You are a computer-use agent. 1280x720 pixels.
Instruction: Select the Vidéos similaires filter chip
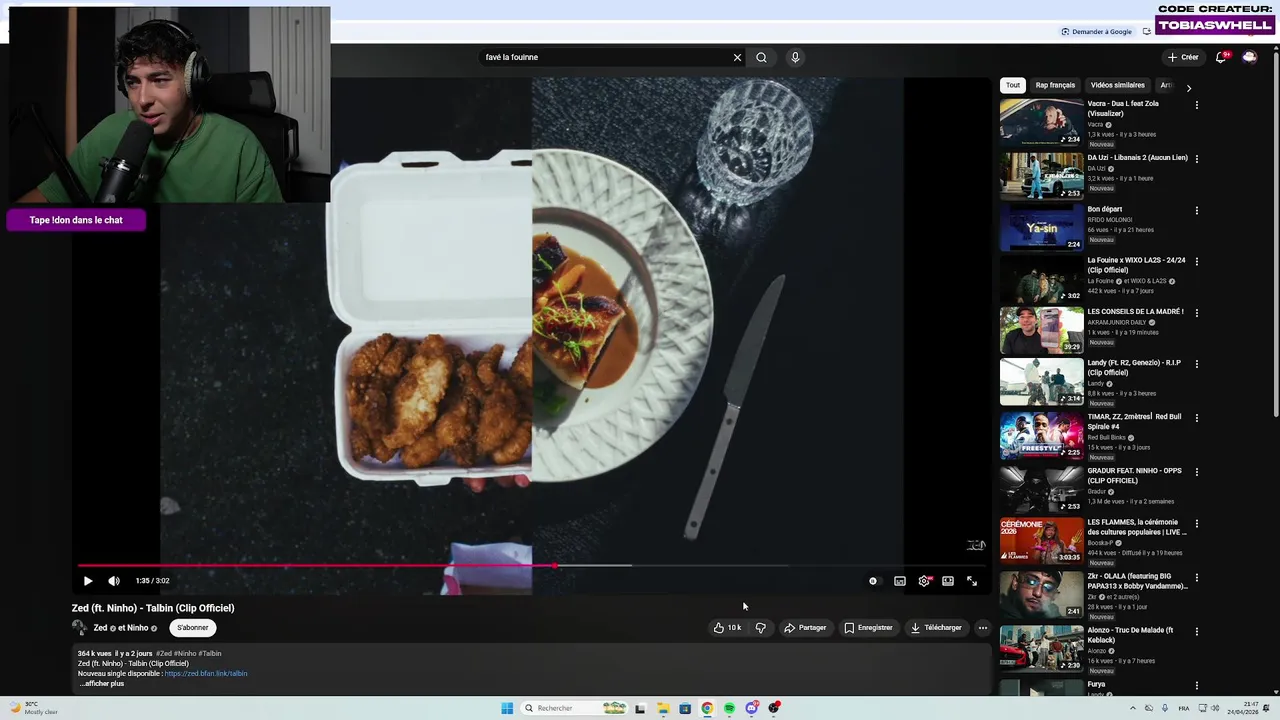point(1117,85)
